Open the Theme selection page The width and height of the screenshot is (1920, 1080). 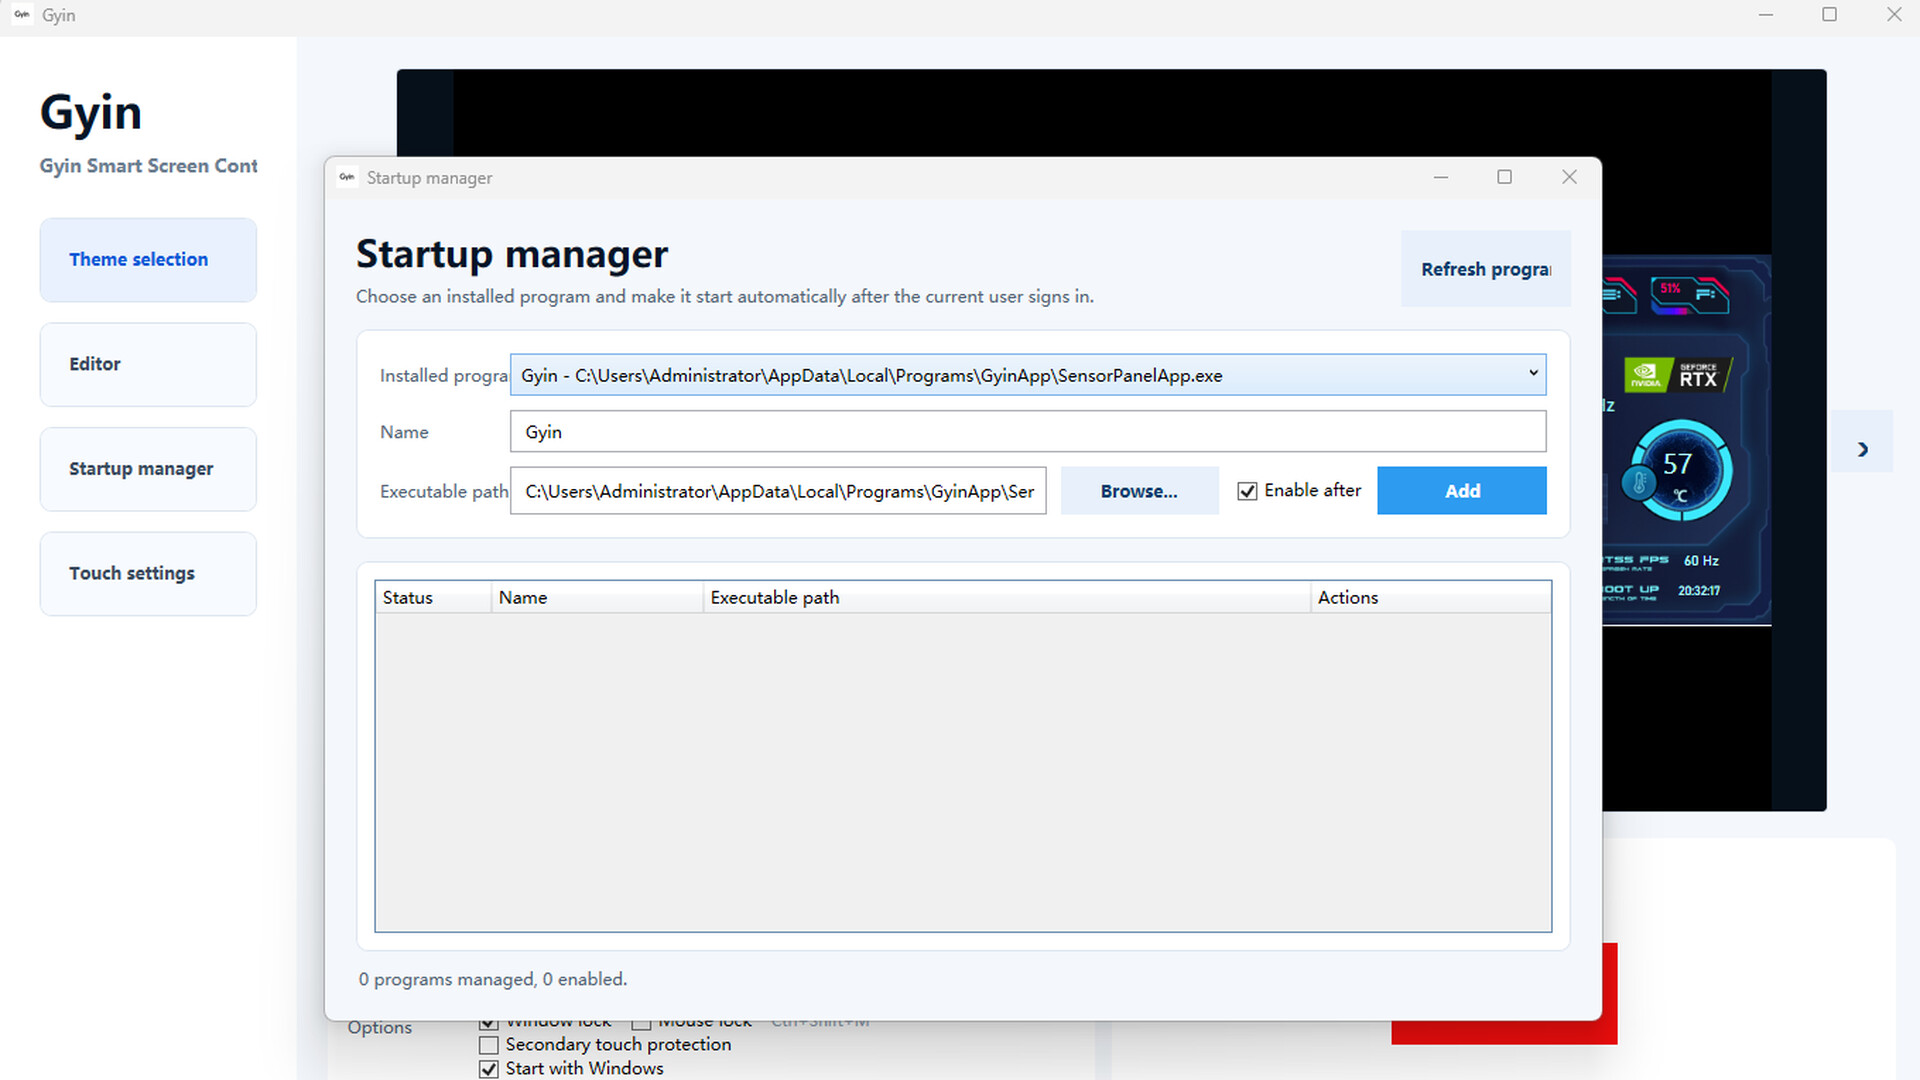[x=148, y=260]
